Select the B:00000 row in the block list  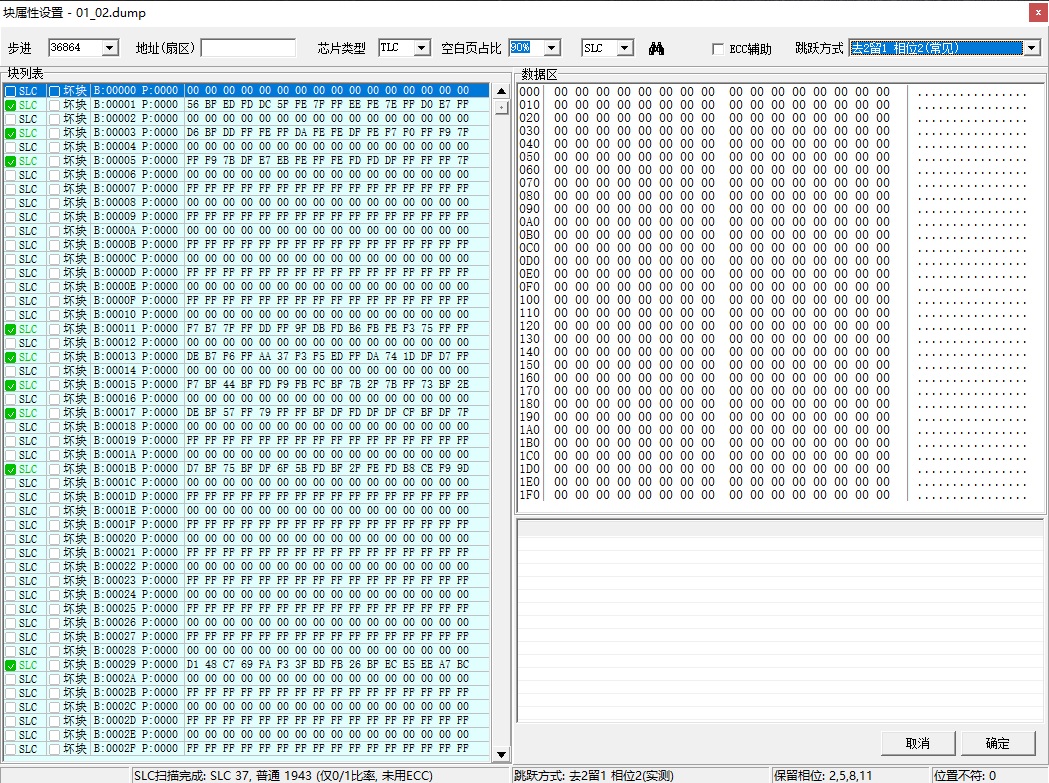(246, 91)
